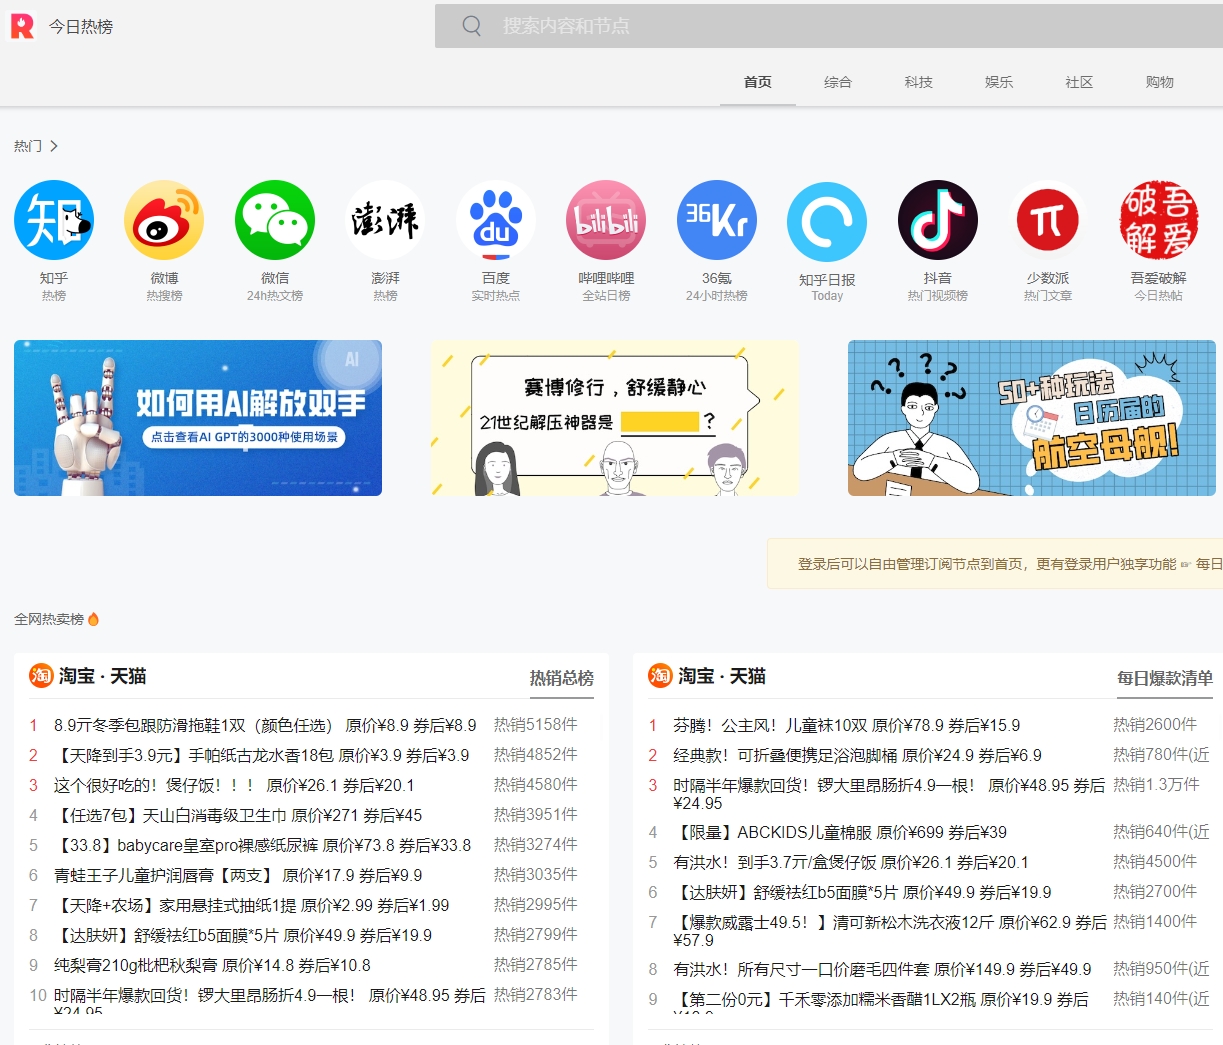
Task: Open 舒缓祛红b5面膜 listing in 每日爆款清单
Action: tap(862, 892)
